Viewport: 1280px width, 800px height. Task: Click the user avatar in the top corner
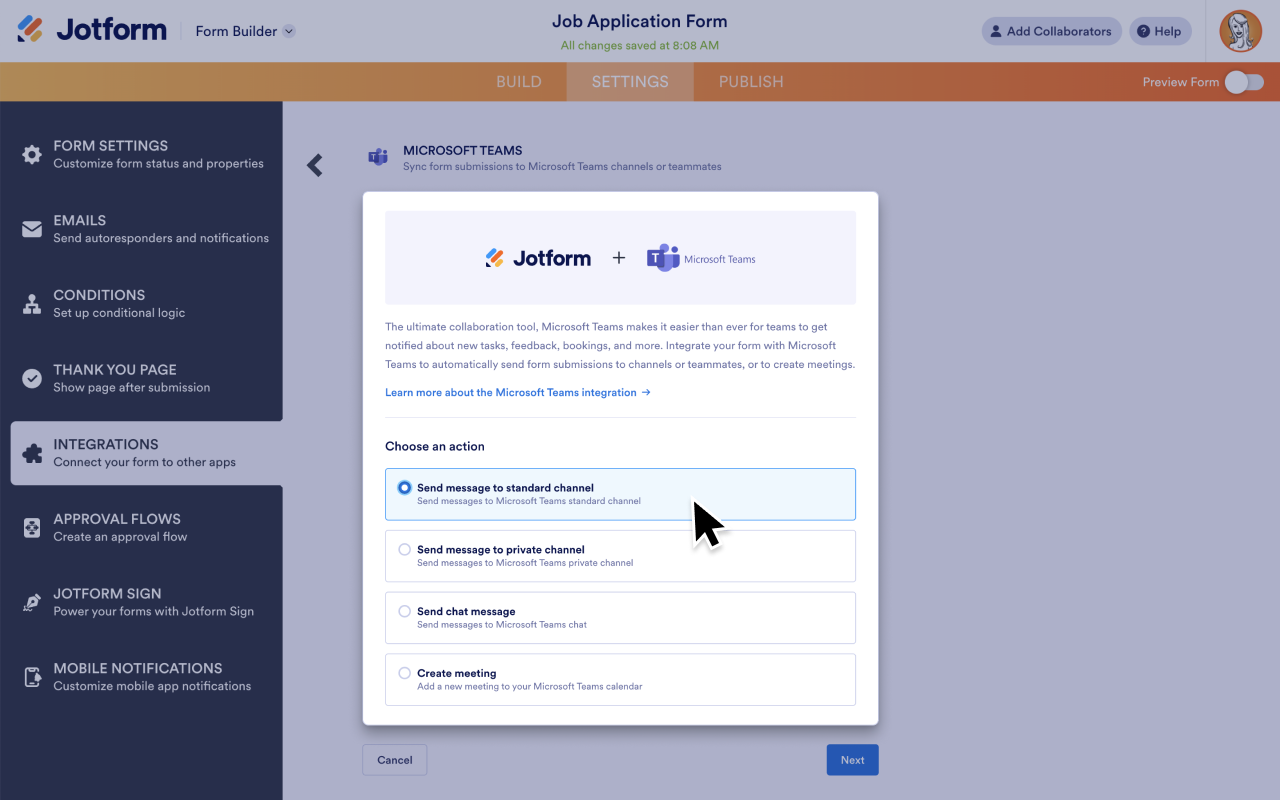coord(1240,31)
